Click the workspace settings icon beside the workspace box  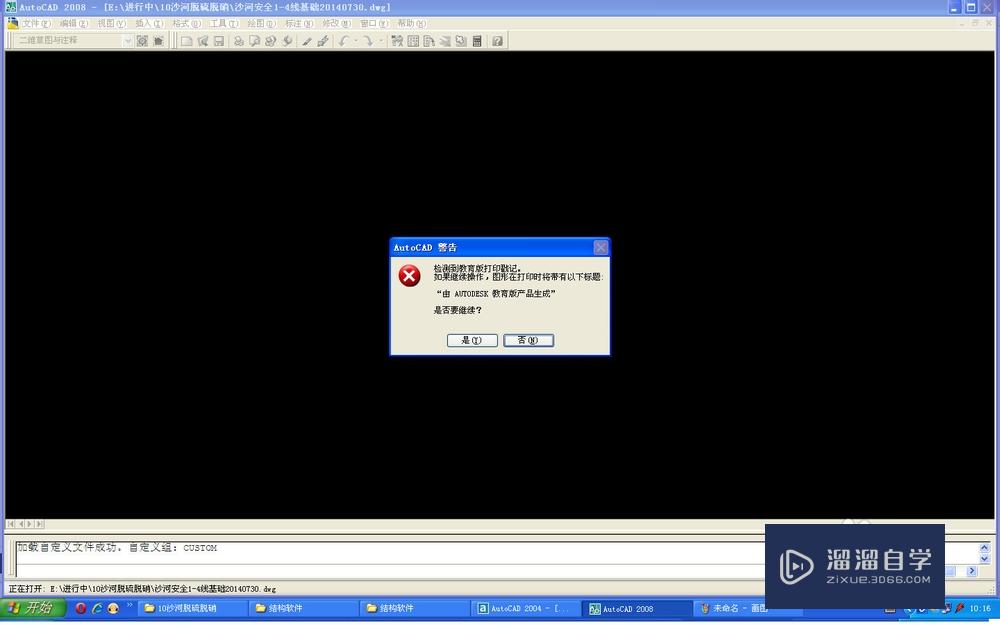(142, 40)
